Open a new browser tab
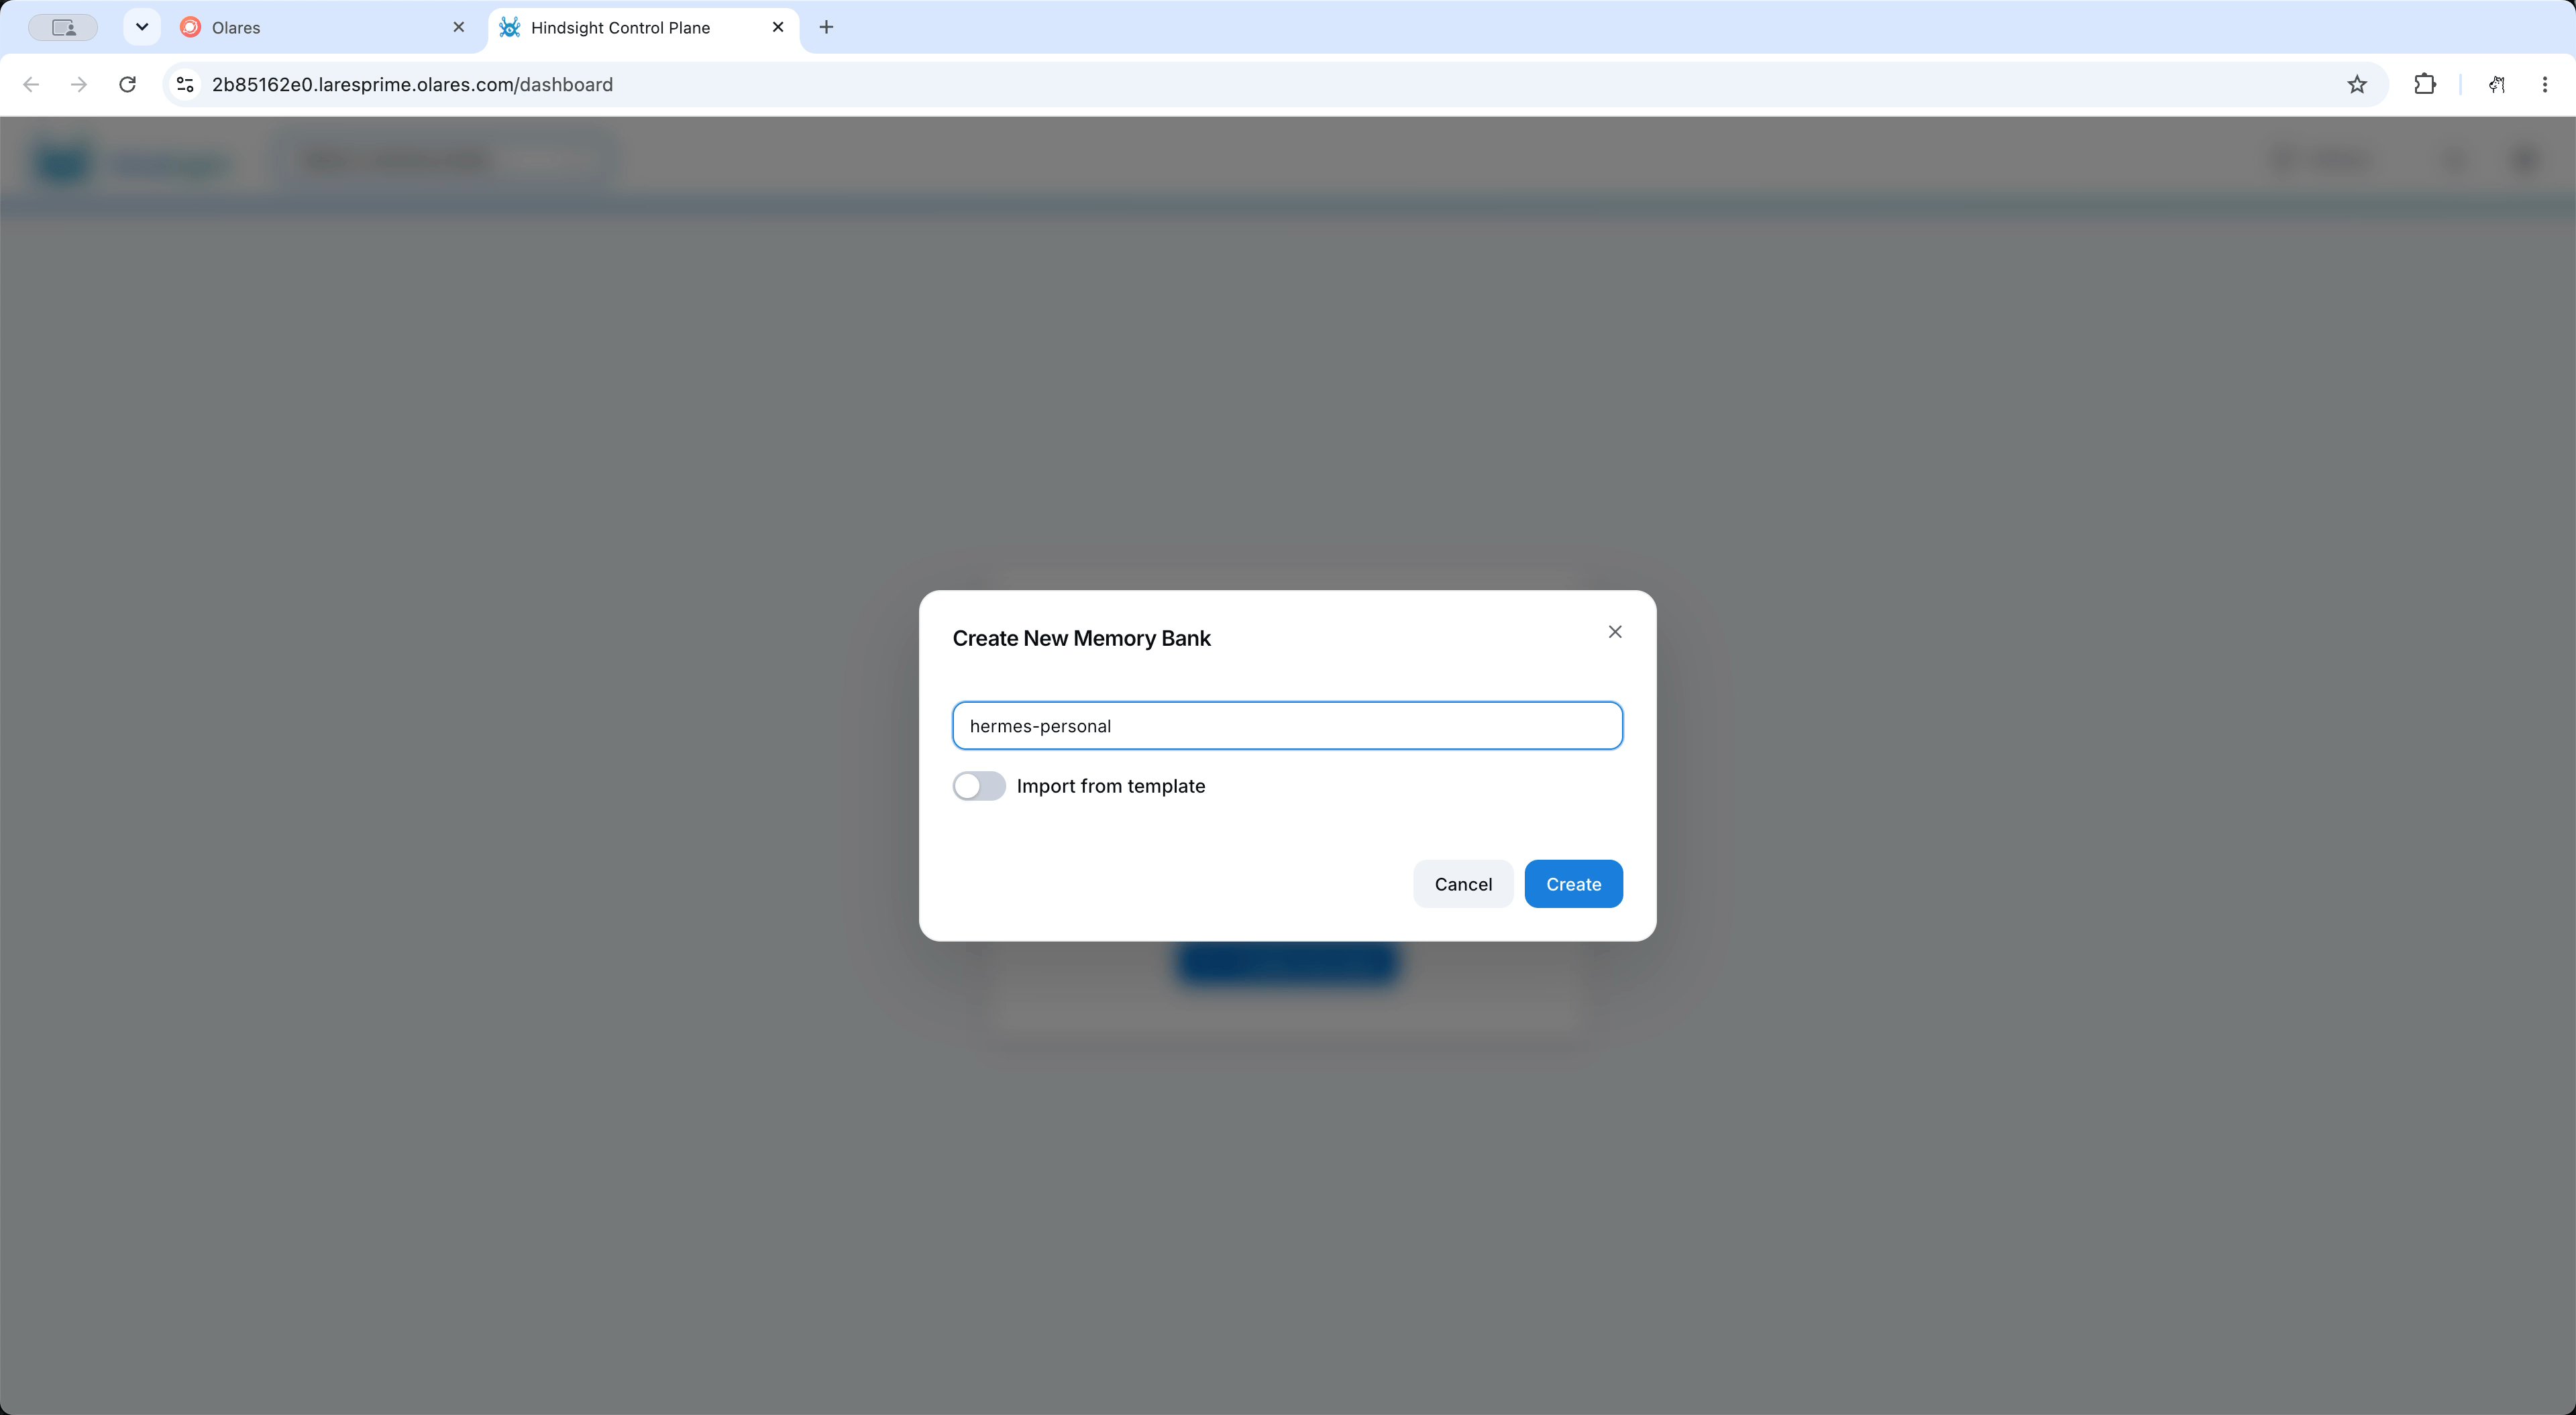The height and width of the screenshot is (1415, 2576). click(x=826, y=27)
